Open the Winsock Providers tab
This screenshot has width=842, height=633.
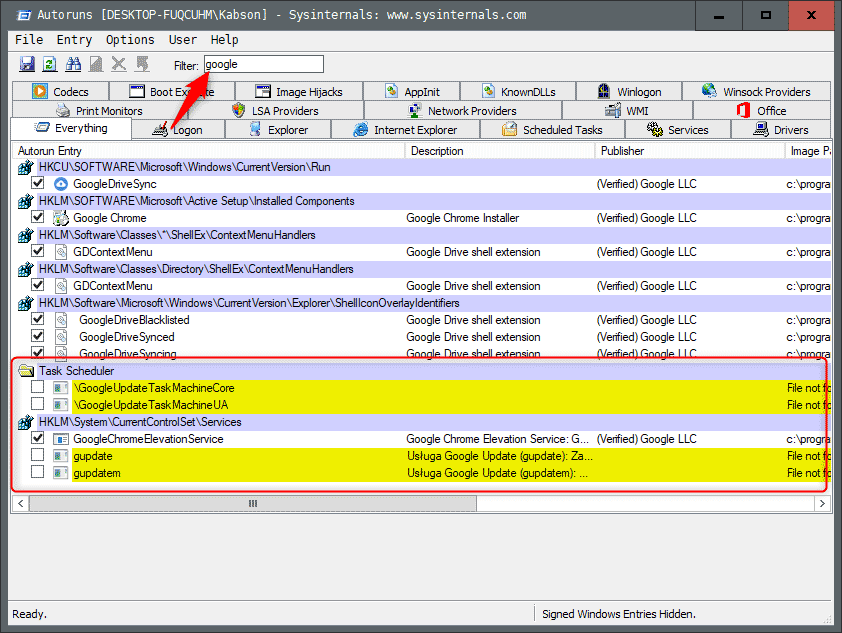pos(756,92)
